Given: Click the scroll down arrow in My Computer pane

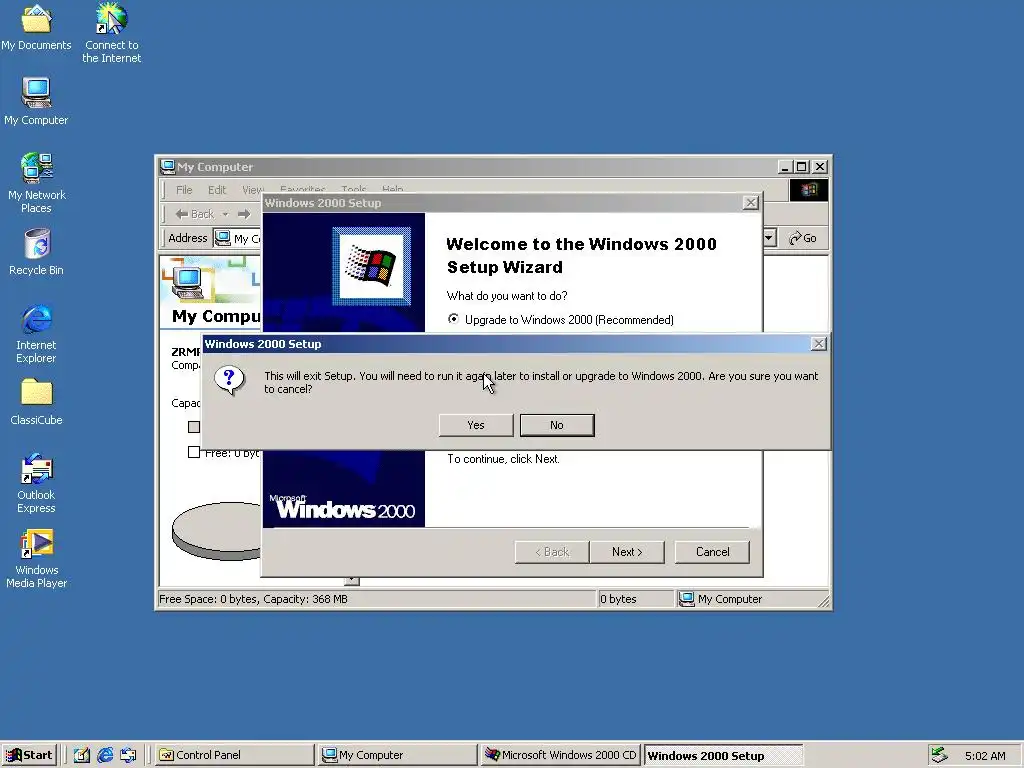Looking at the screenshot, I should coord(351,581).
